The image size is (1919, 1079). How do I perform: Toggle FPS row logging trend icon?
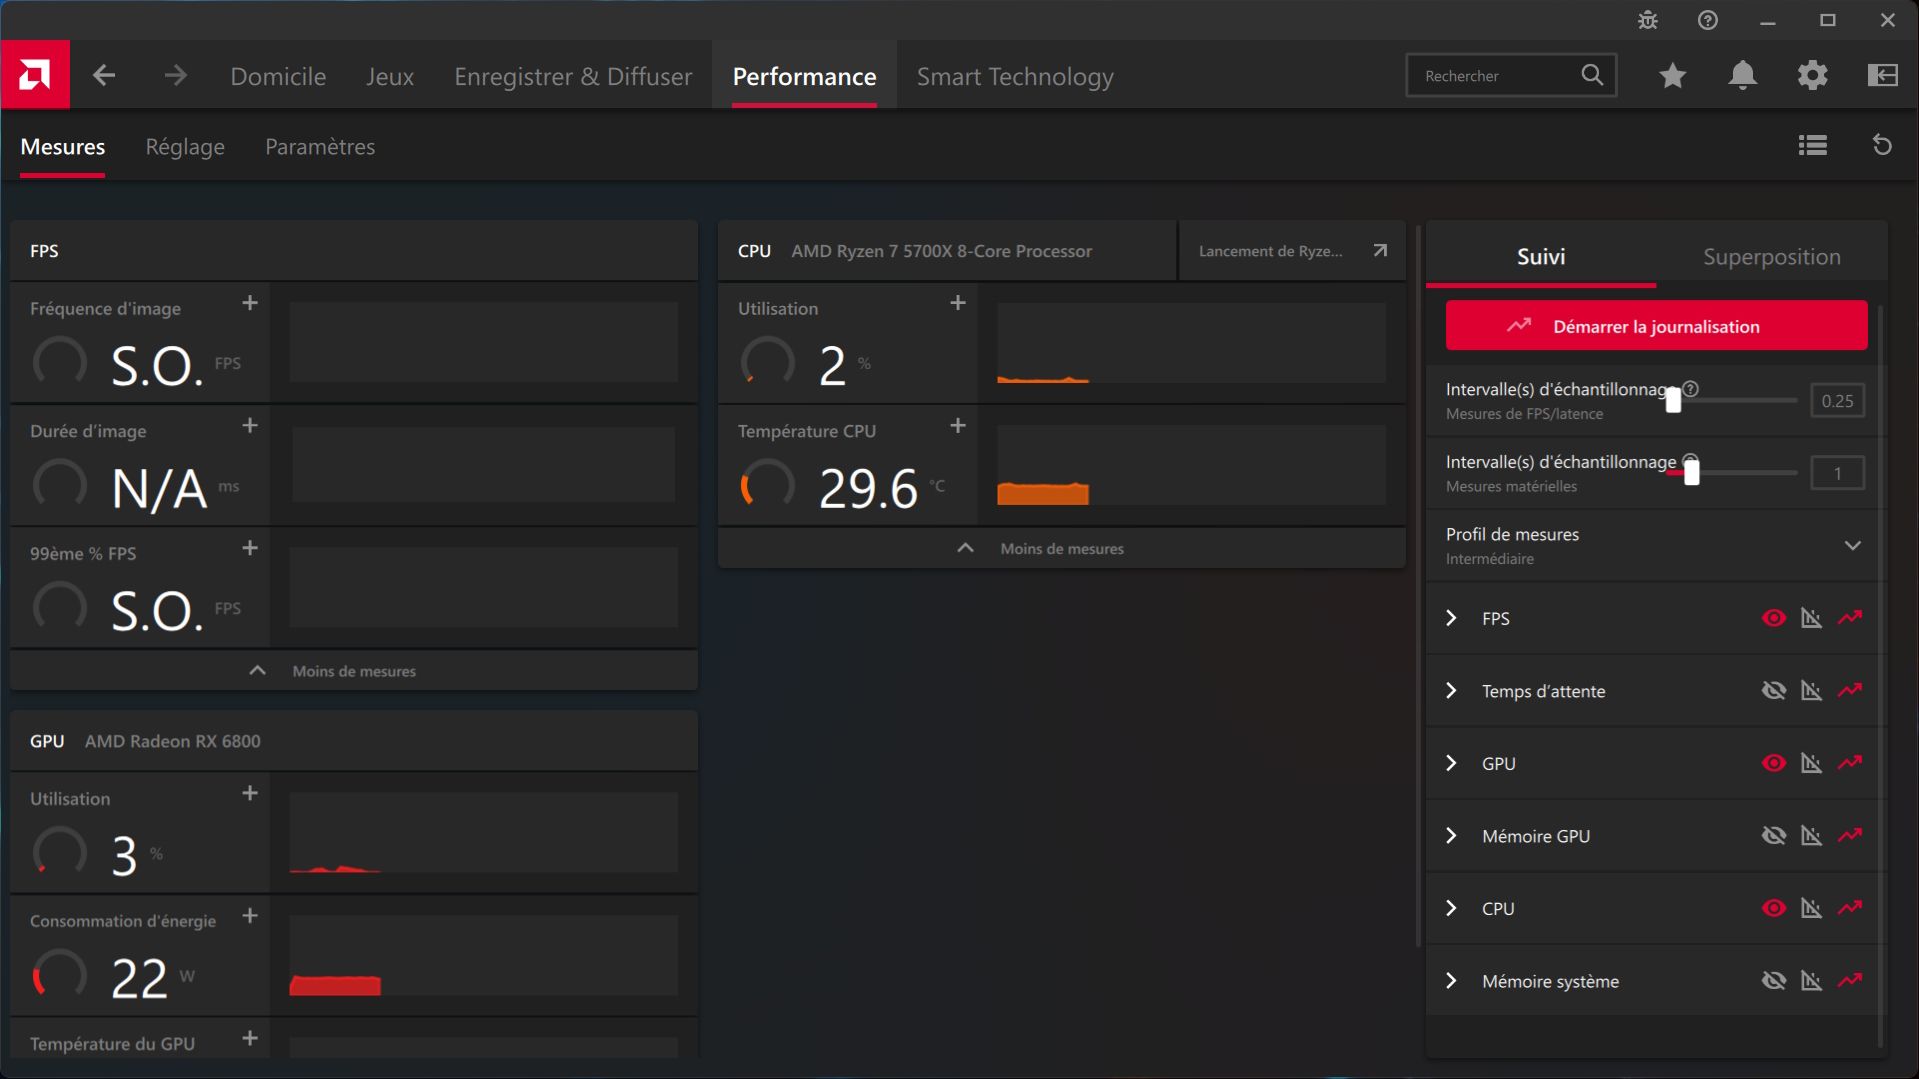point(1850,618)
